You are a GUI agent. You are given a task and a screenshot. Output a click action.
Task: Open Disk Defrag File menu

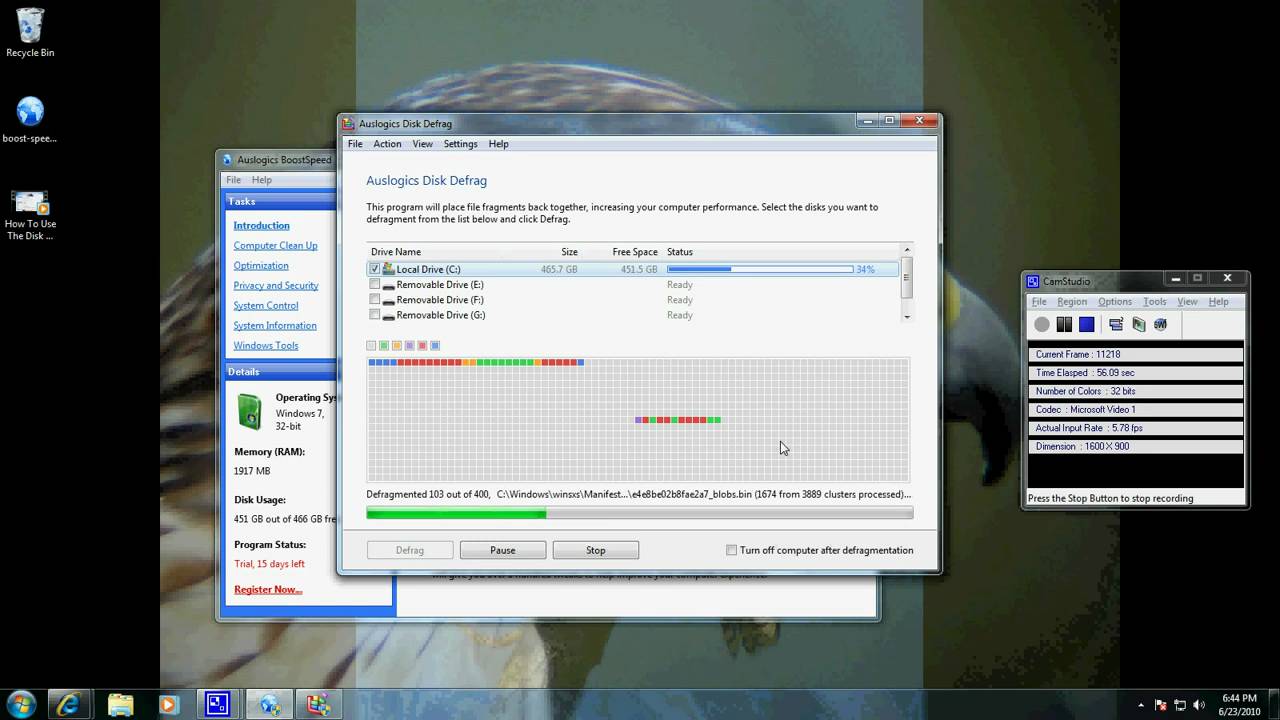click(x=355, y=144)
